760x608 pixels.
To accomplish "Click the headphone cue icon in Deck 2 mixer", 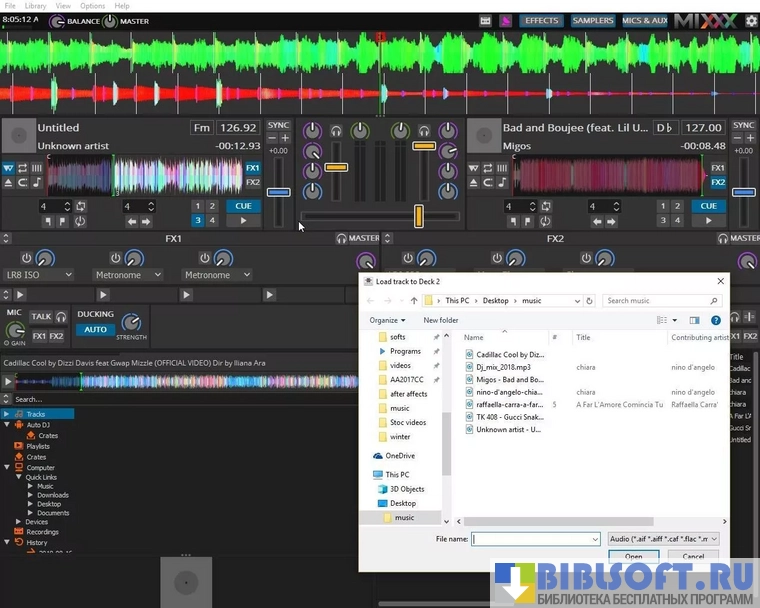I will pos(424,131).
